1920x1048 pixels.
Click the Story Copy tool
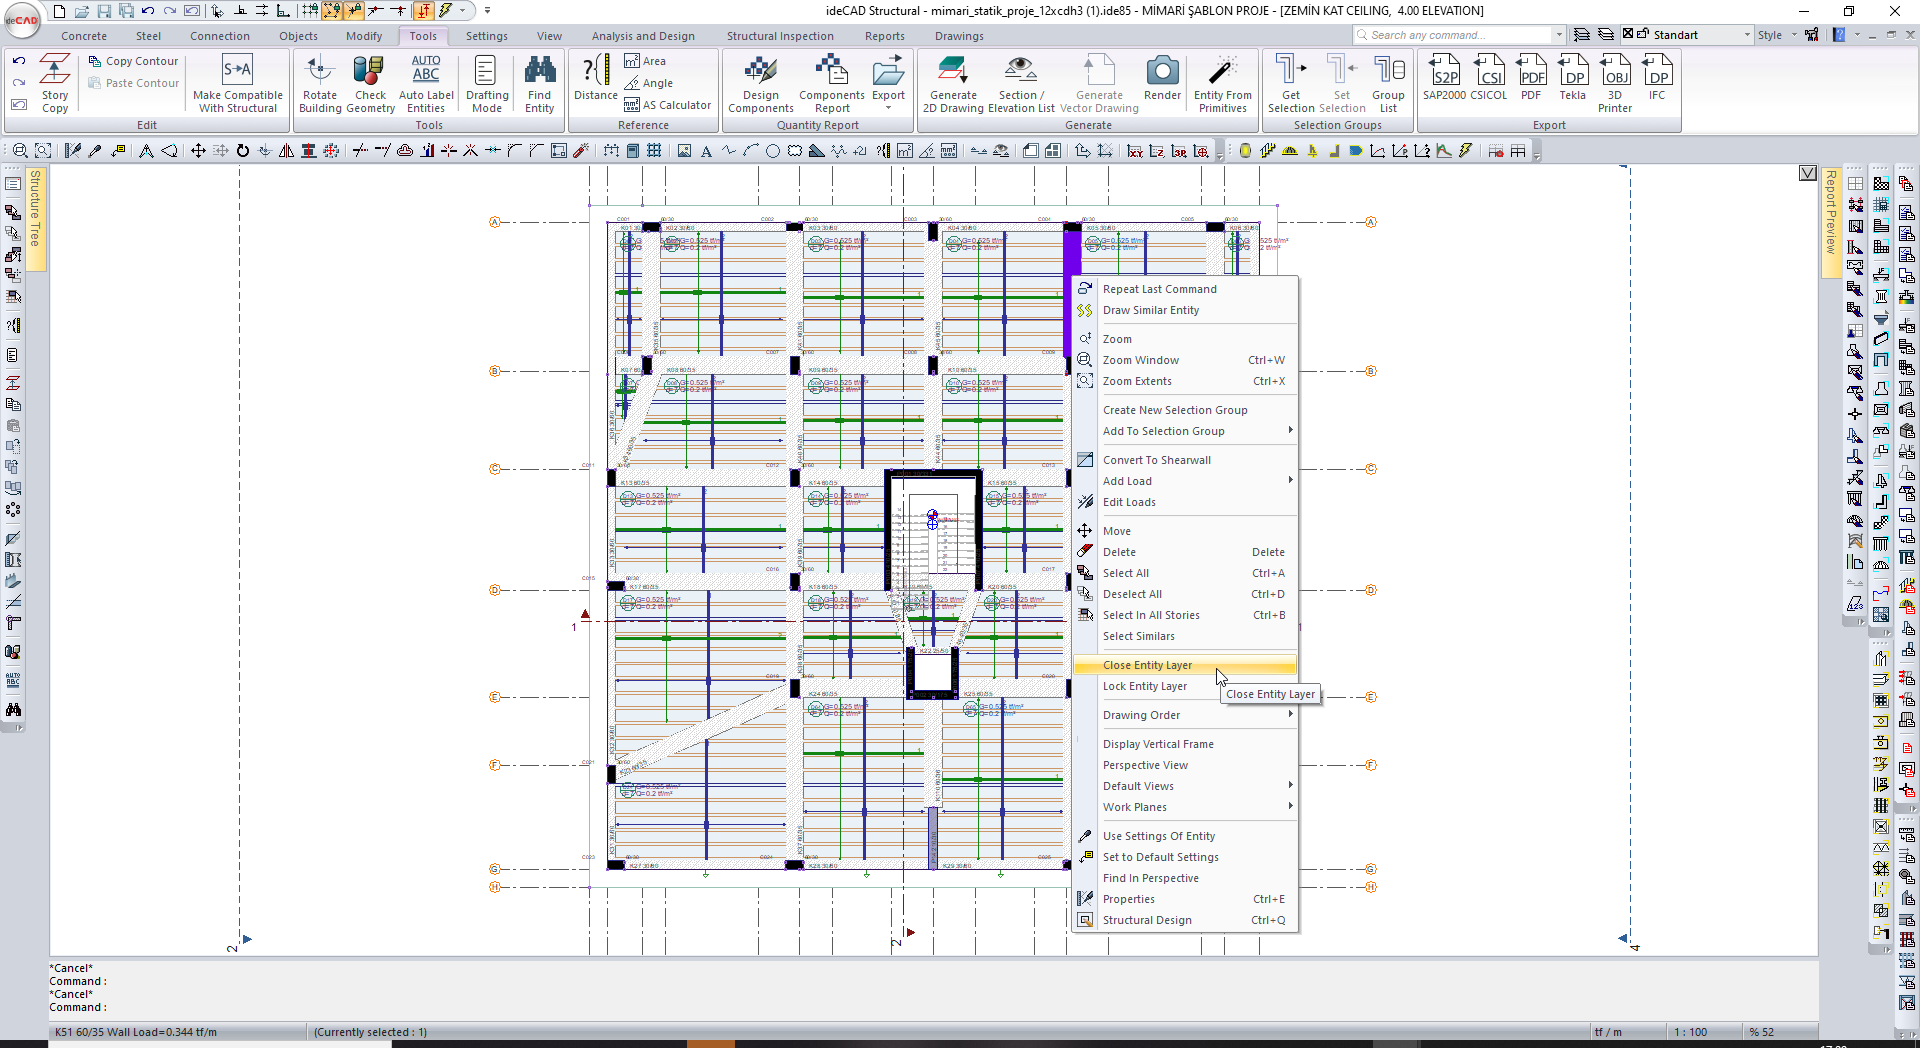coord(54,82)
